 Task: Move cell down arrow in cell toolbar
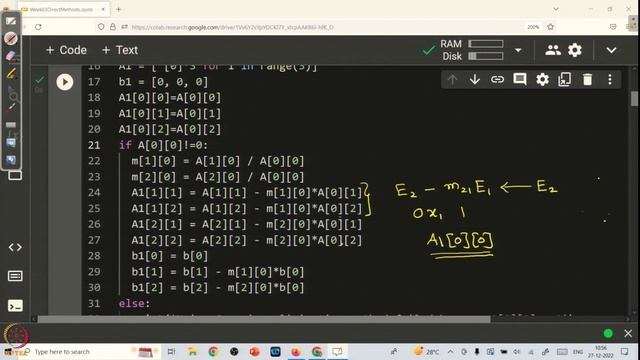[x=475, y=79]
